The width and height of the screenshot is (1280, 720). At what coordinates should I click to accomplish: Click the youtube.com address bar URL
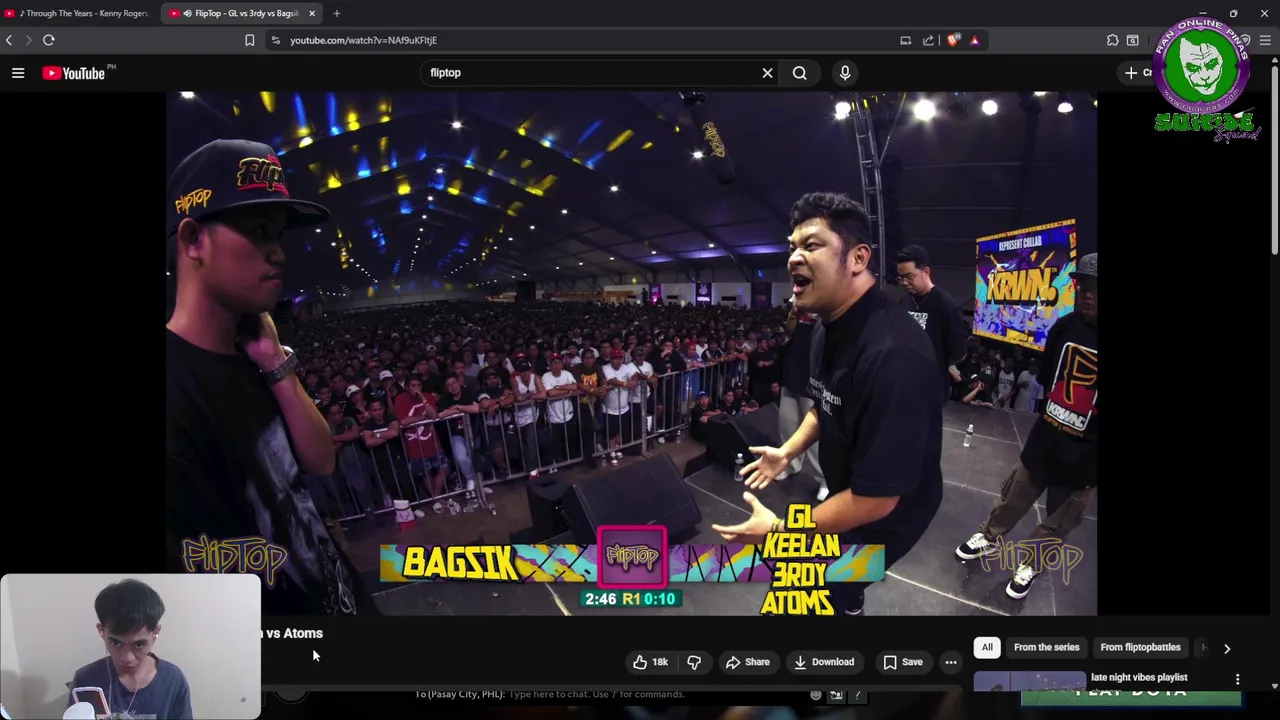pos(363,40)
